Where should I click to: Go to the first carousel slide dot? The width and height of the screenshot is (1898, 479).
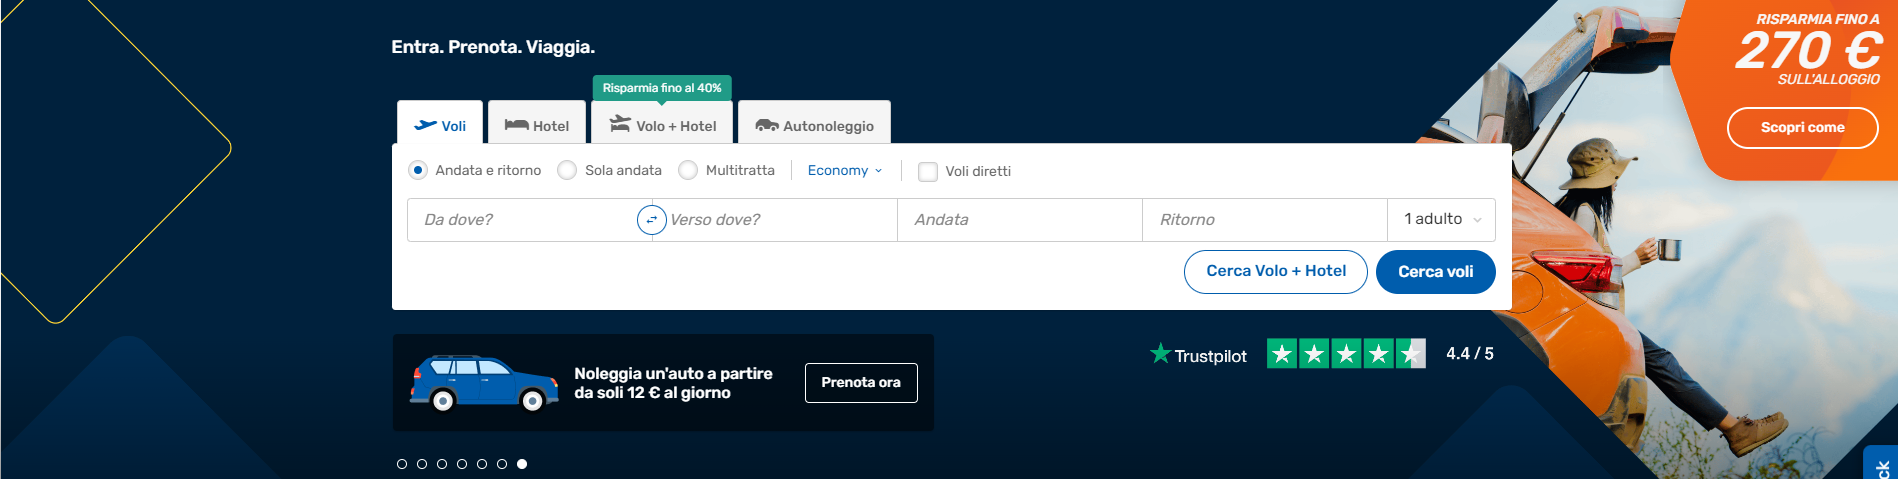(402, 464)
